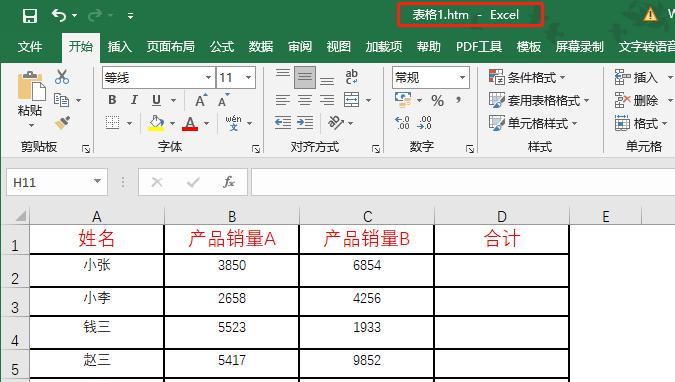Decrease the font size
The width and height of the screenshot is (675, 382).
point(223,100)
